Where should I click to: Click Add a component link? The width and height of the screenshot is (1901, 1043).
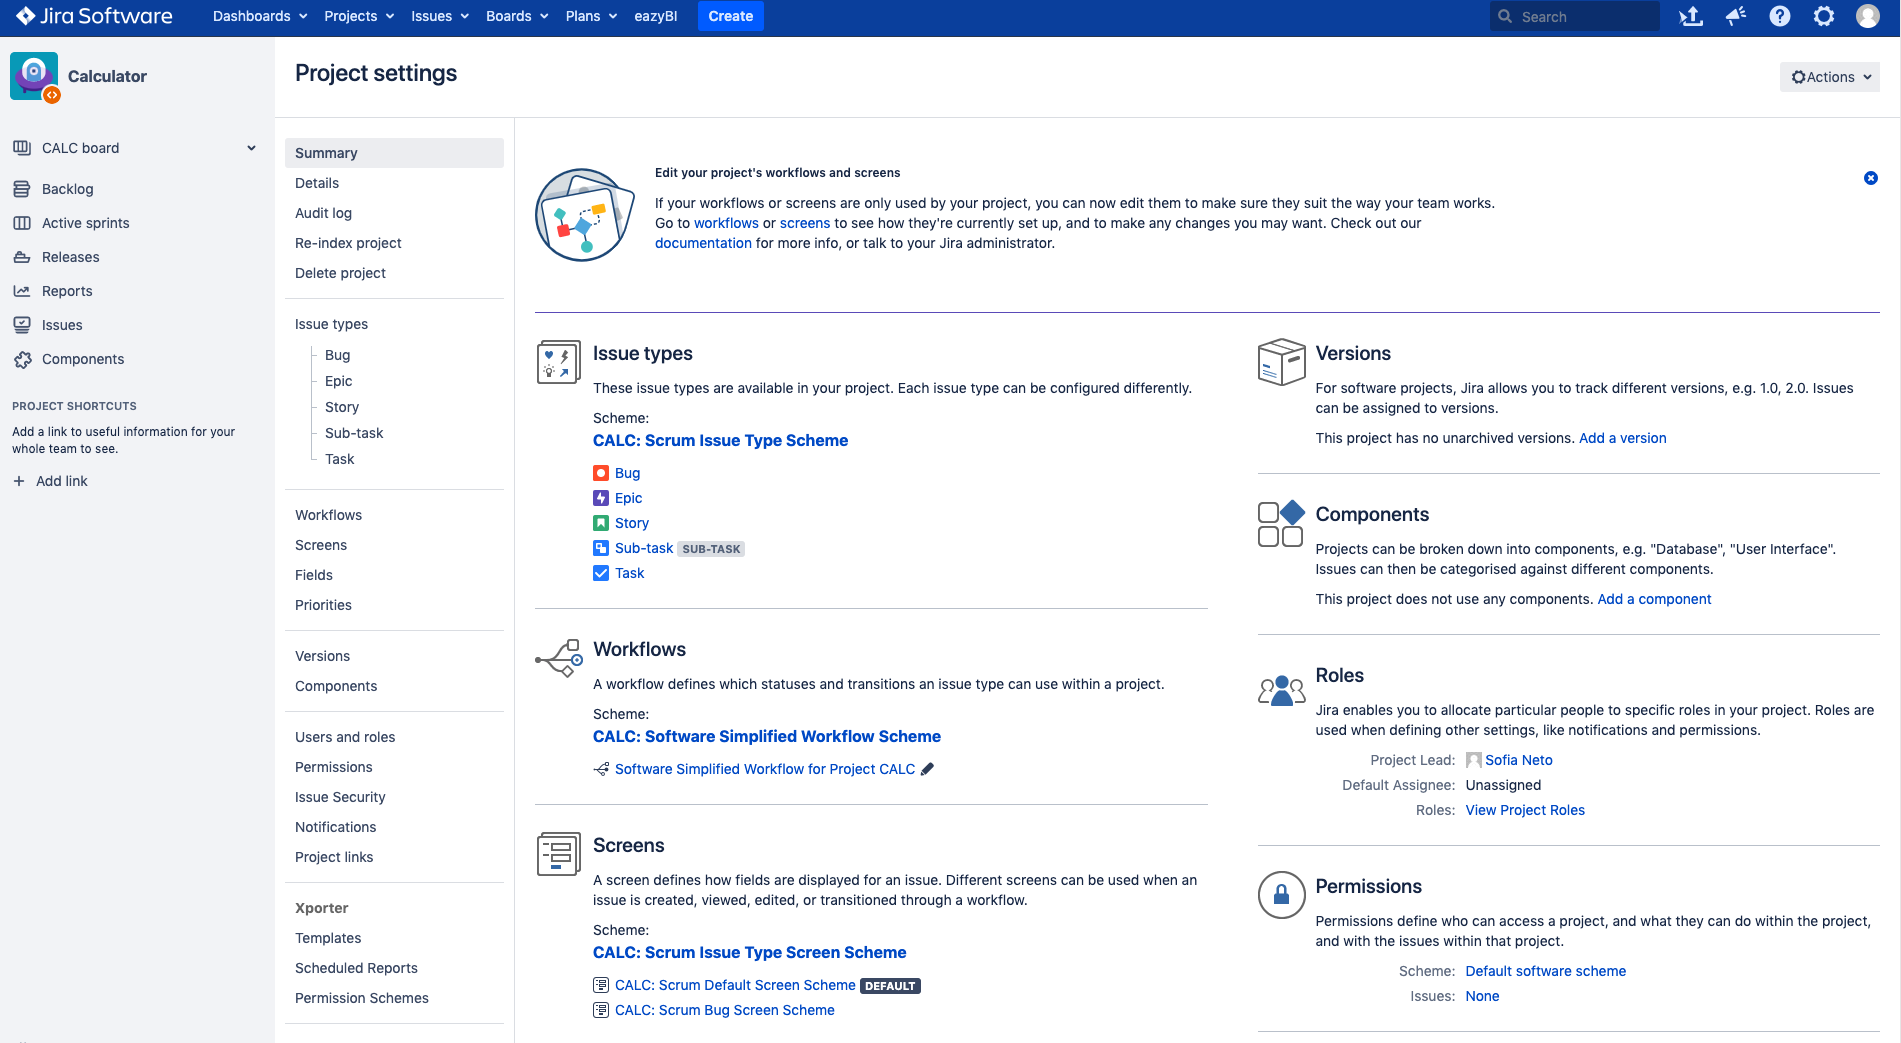point(1654,599)
